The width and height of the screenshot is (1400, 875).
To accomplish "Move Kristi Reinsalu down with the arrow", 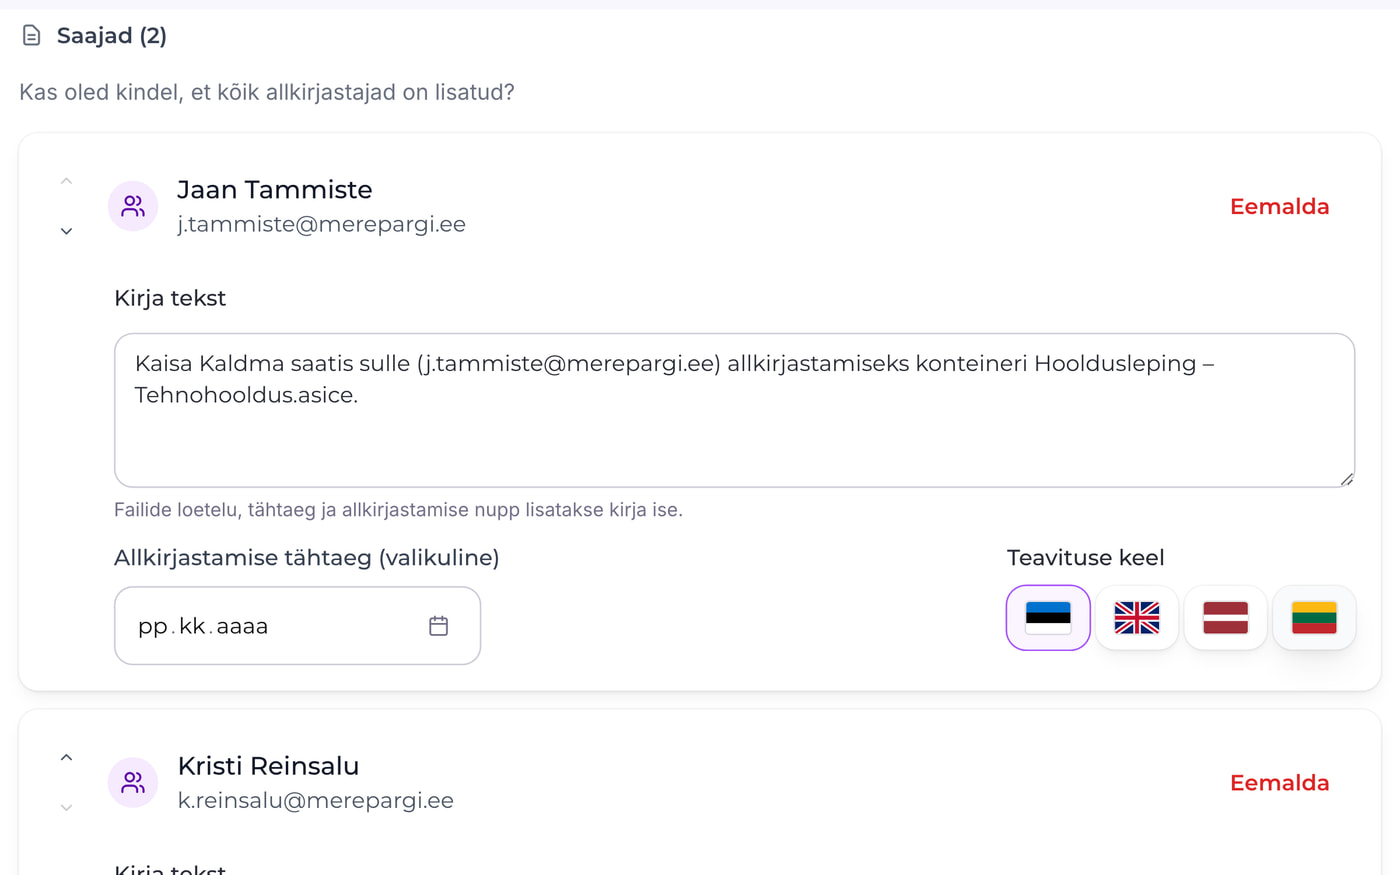I will point(66,807).
